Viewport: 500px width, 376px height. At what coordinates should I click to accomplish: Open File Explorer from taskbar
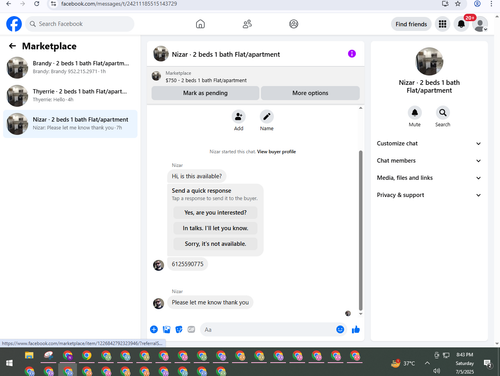[29, 355]
